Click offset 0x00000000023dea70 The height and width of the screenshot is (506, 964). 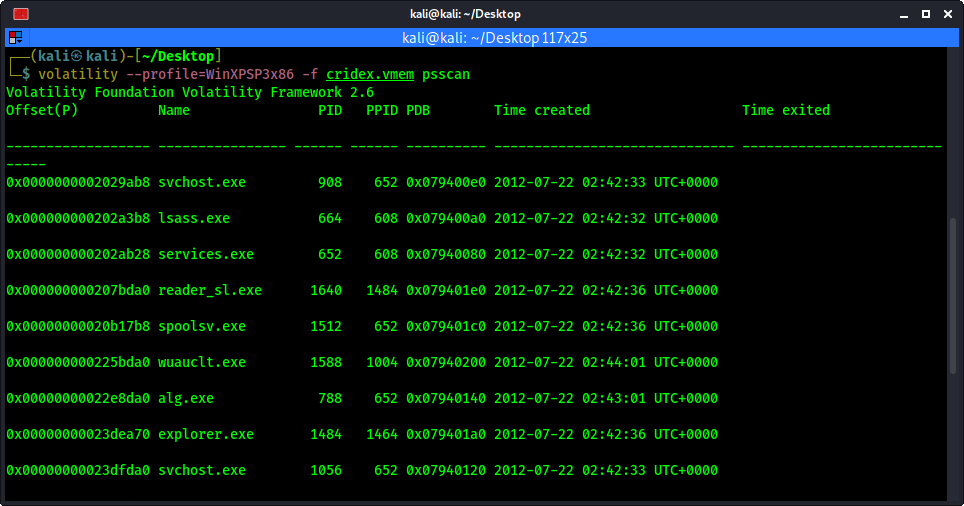78,435
